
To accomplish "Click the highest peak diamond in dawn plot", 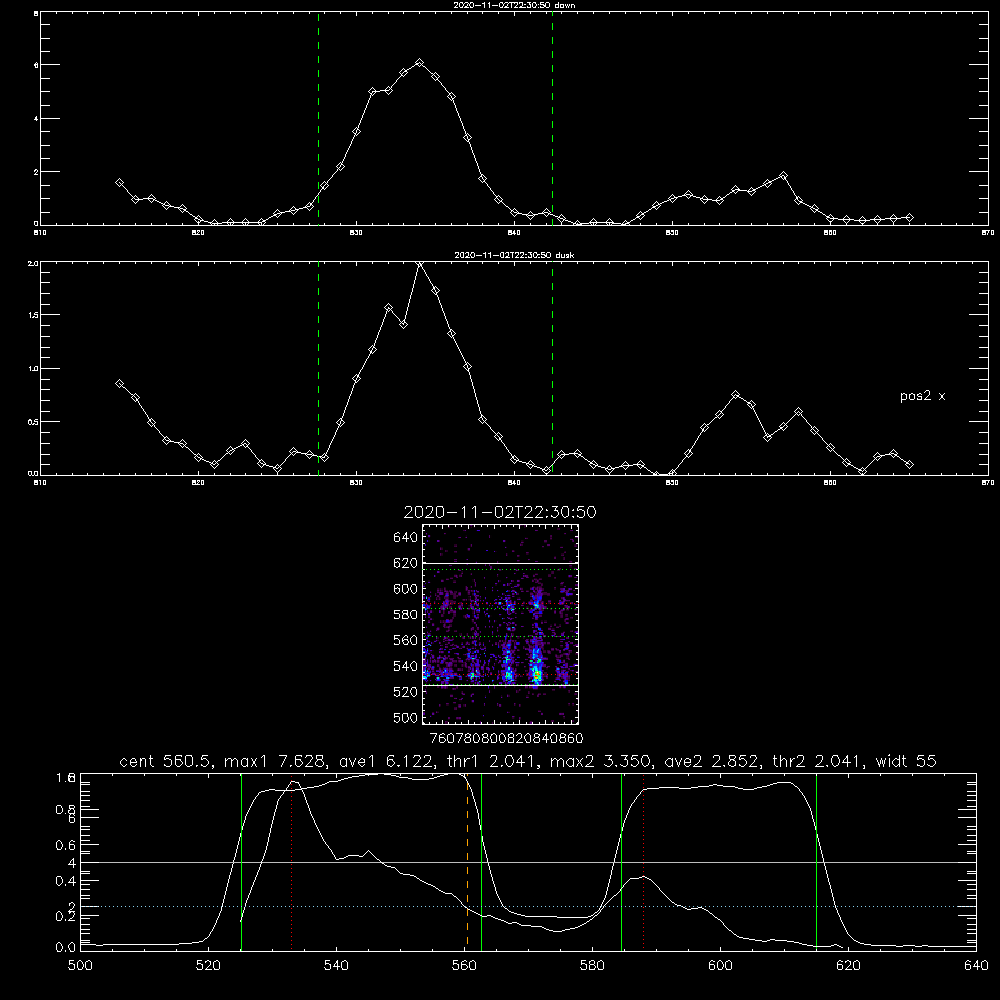I will [419, 62].
